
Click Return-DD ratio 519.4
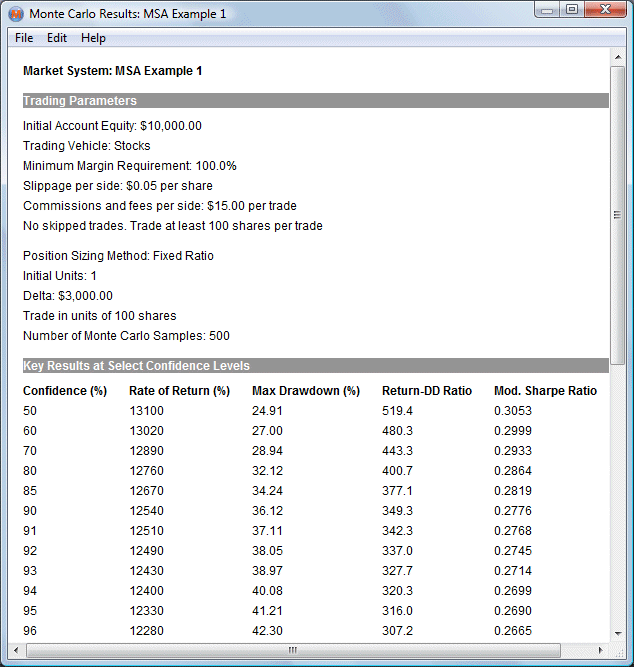click(397, 411)
